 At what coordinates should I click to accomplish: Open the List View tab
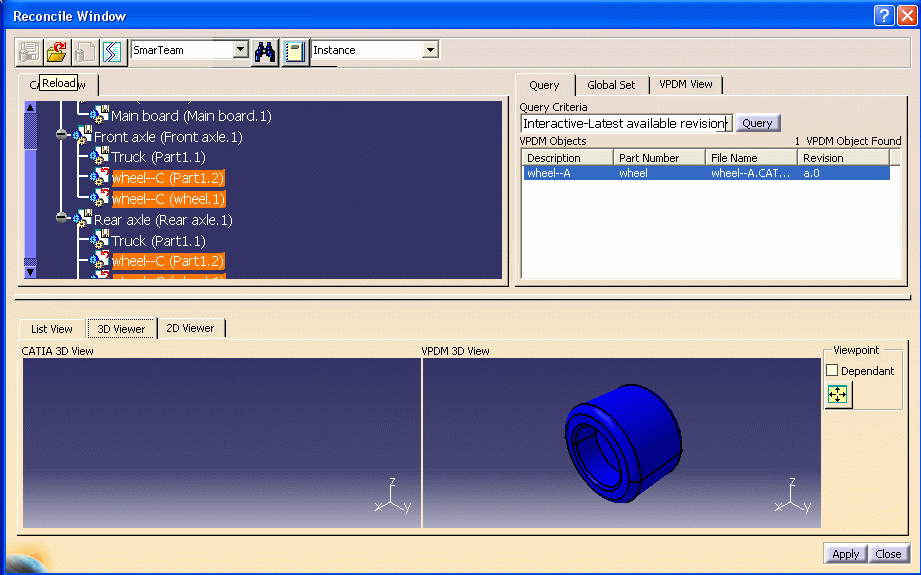click(x=52, y=329)
